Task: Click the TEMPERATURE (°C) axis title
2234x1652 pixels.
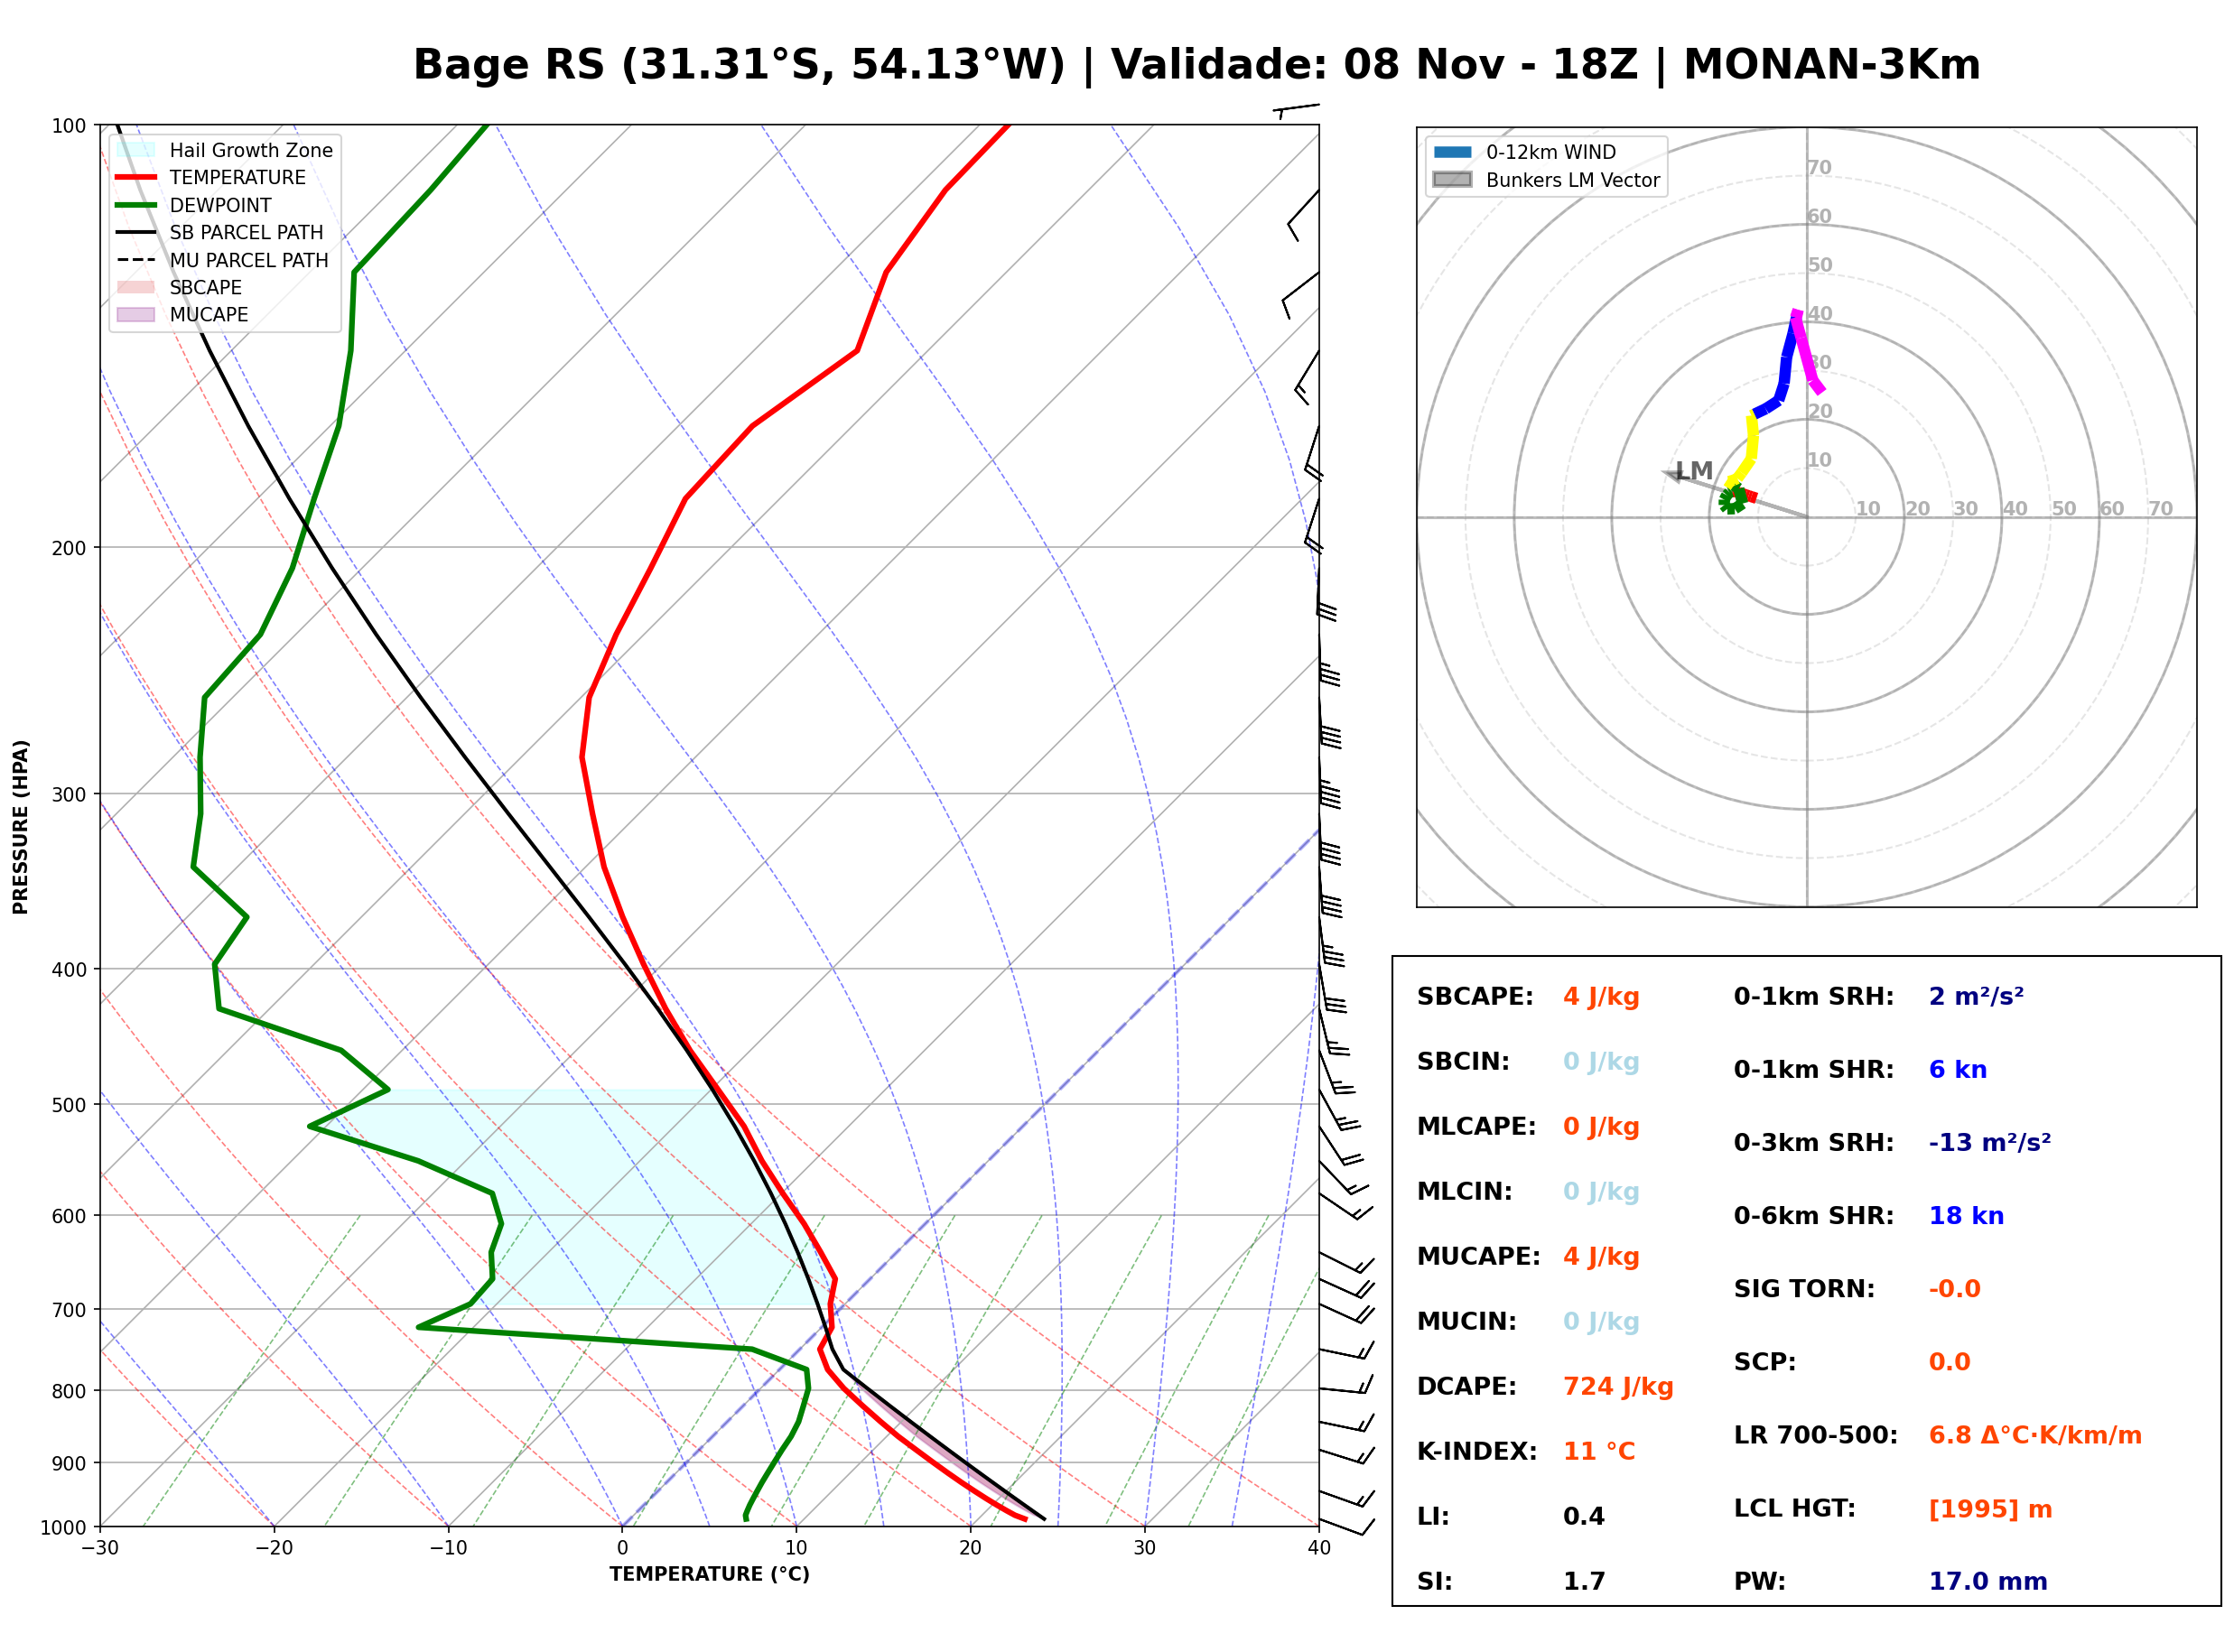Action: click(710, 1574)
